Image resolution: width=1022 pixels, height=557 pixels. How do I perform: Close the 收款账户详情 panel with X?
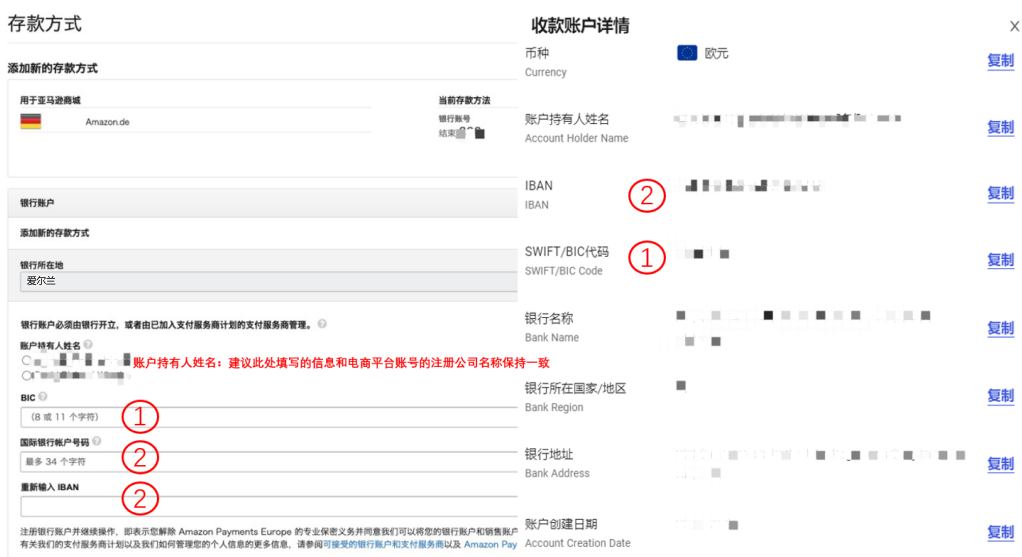coord(1014,27)
